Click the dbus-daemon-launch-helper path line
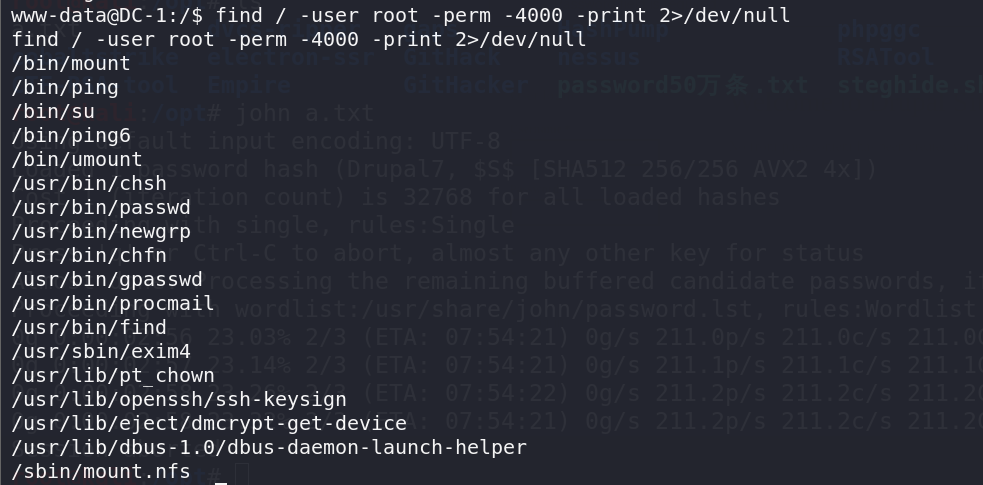 (x=268, y=447)
